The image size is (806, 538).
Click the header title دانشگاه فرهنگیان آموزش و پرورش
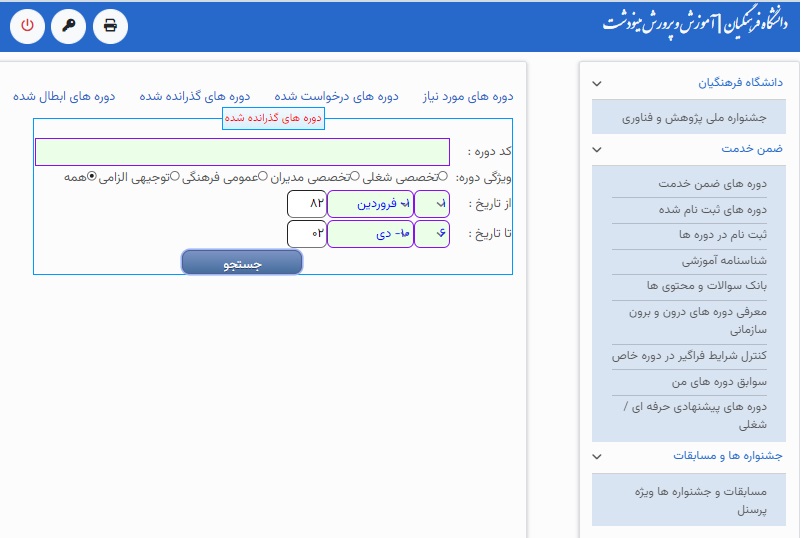coord(695,24)
